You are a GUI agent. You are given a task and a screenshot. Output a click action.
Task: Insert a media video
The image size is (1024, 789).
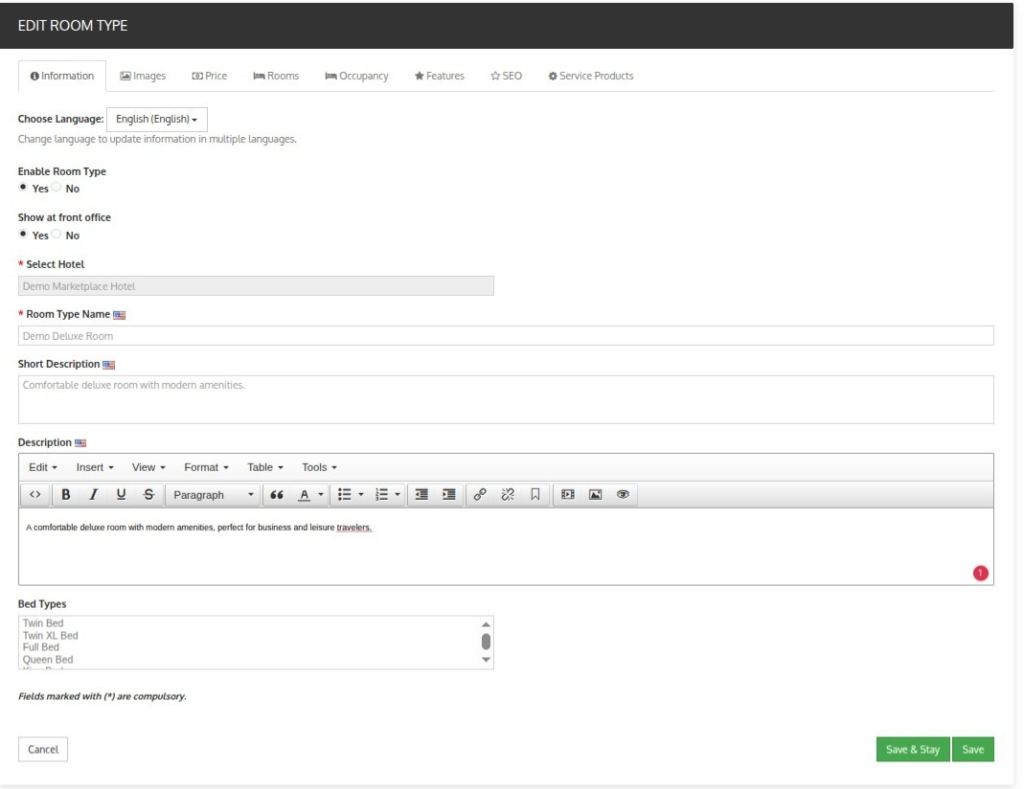coord(568,494)
